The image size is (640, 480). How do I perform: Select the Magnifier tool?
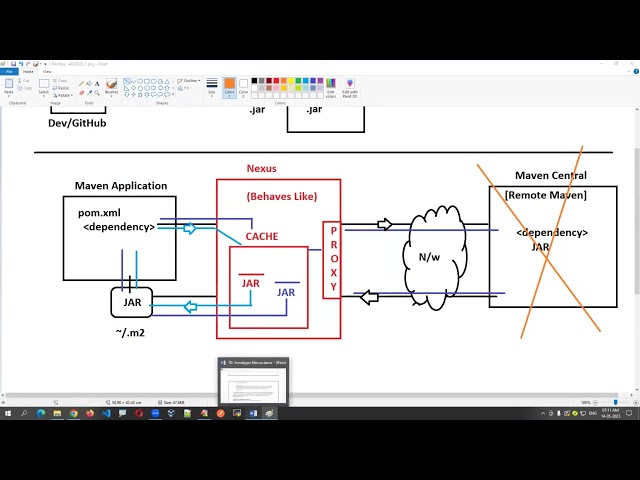97,93
